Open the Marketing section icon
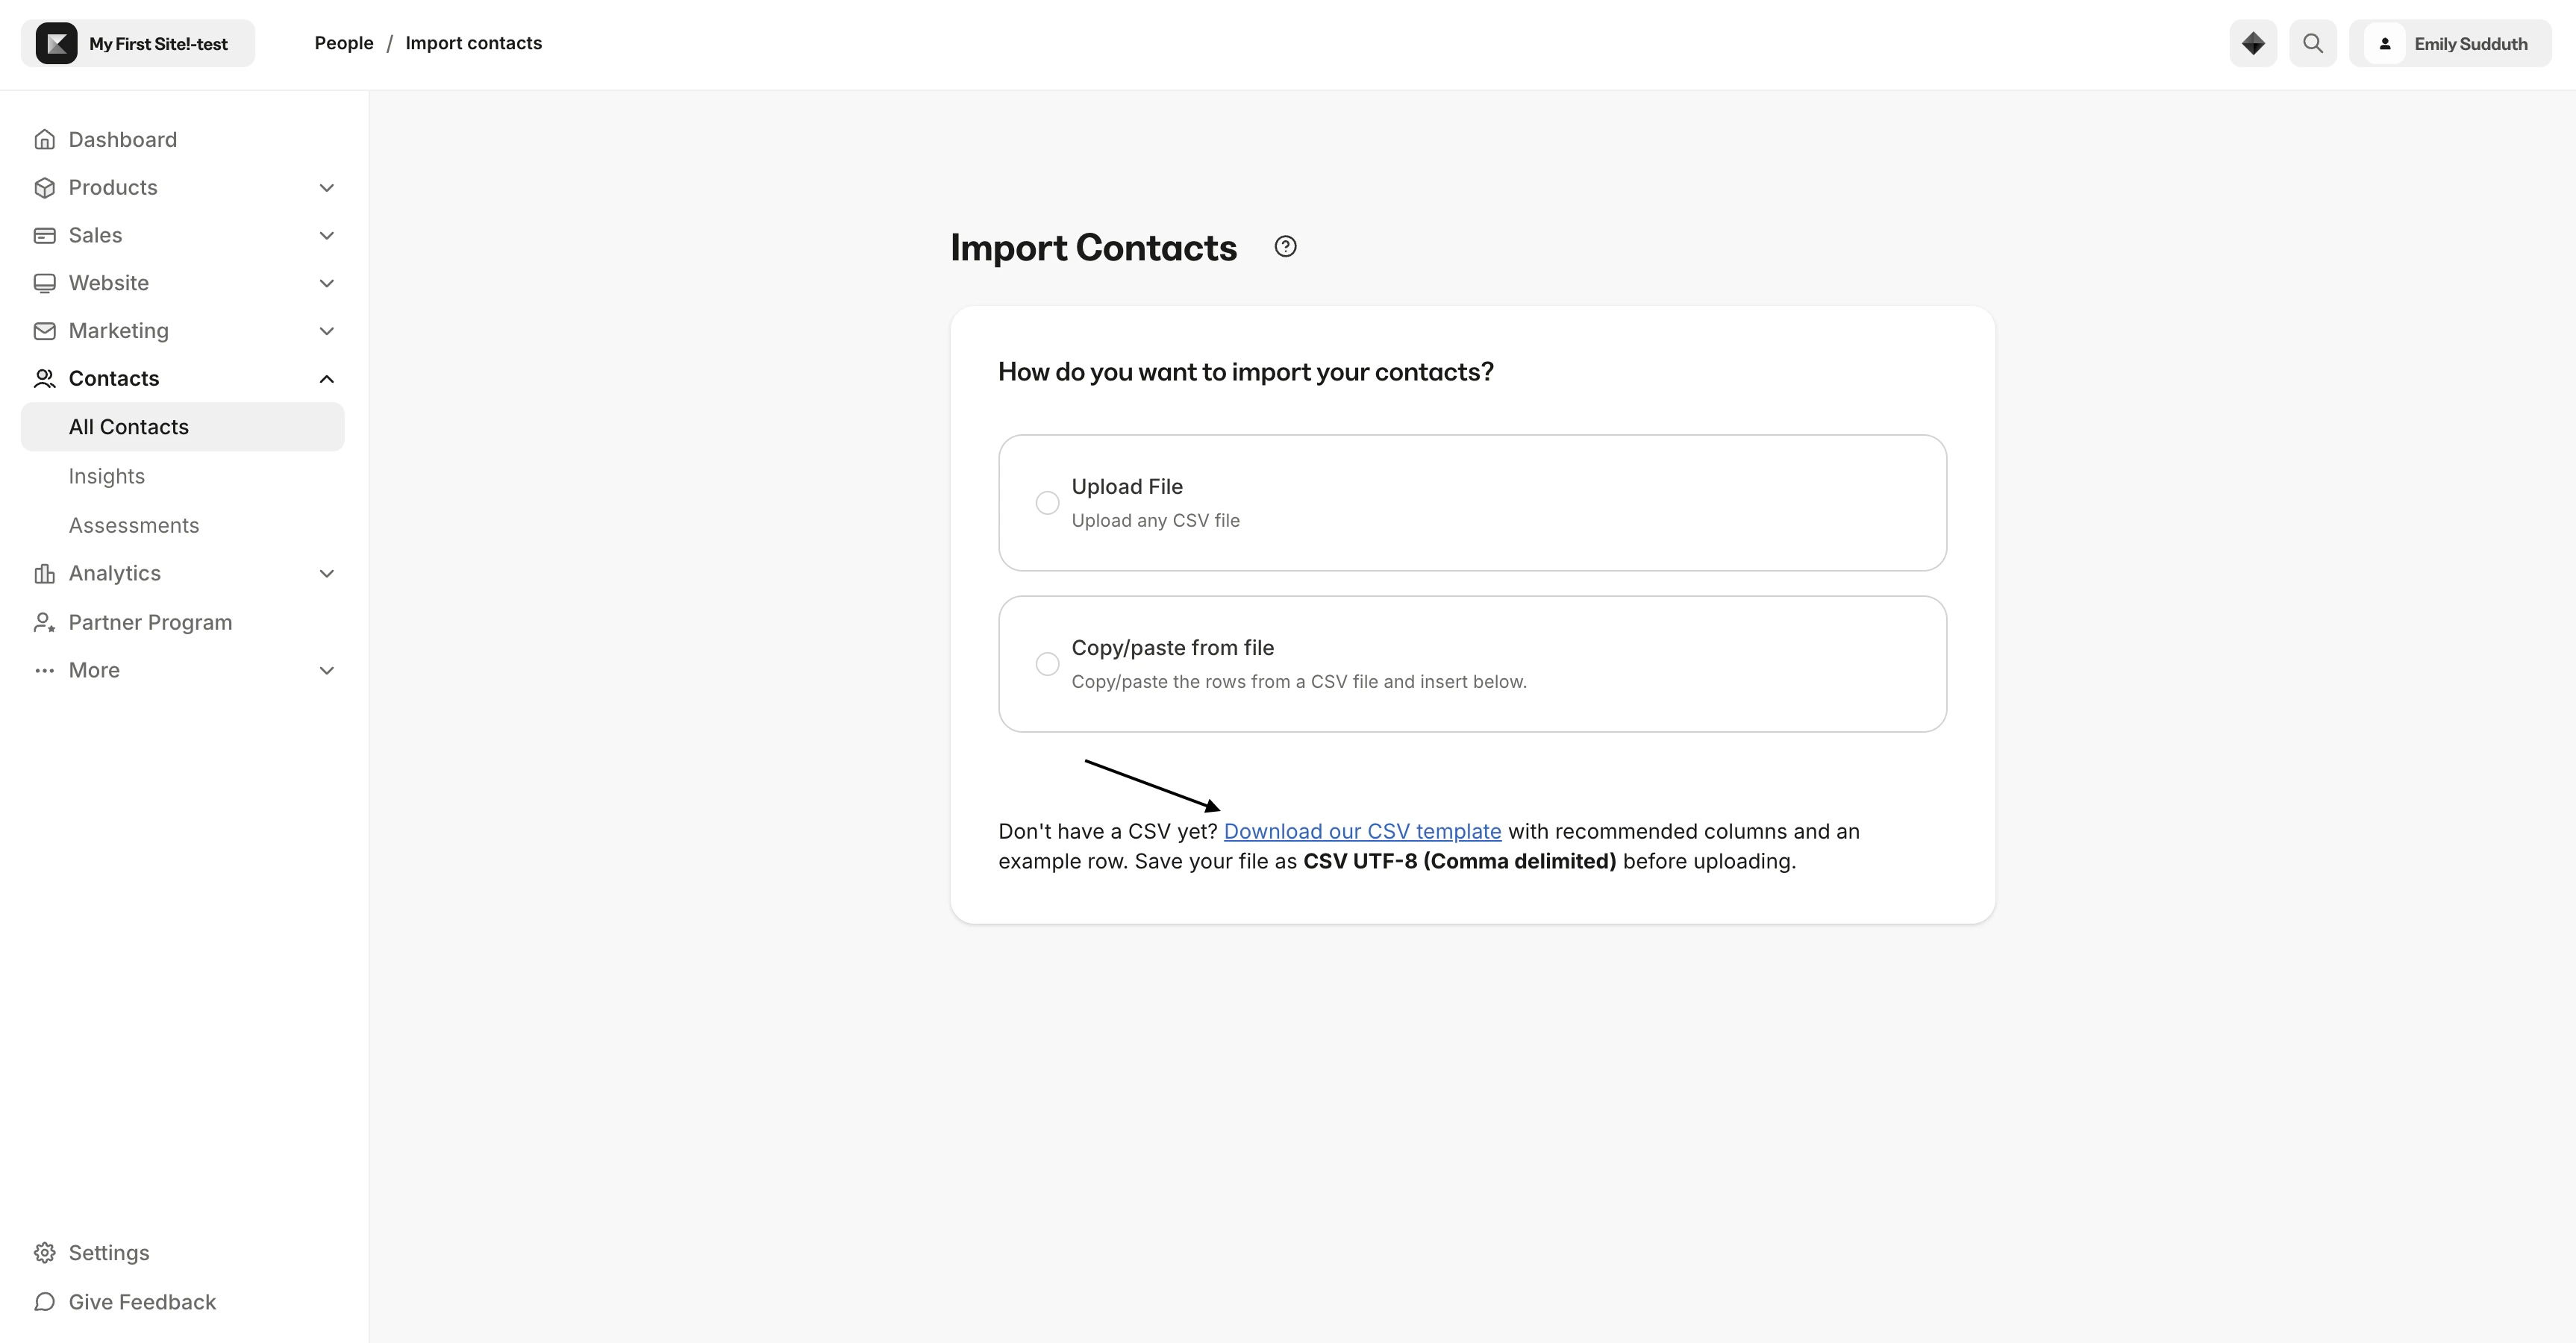 (x=45, y=330)
